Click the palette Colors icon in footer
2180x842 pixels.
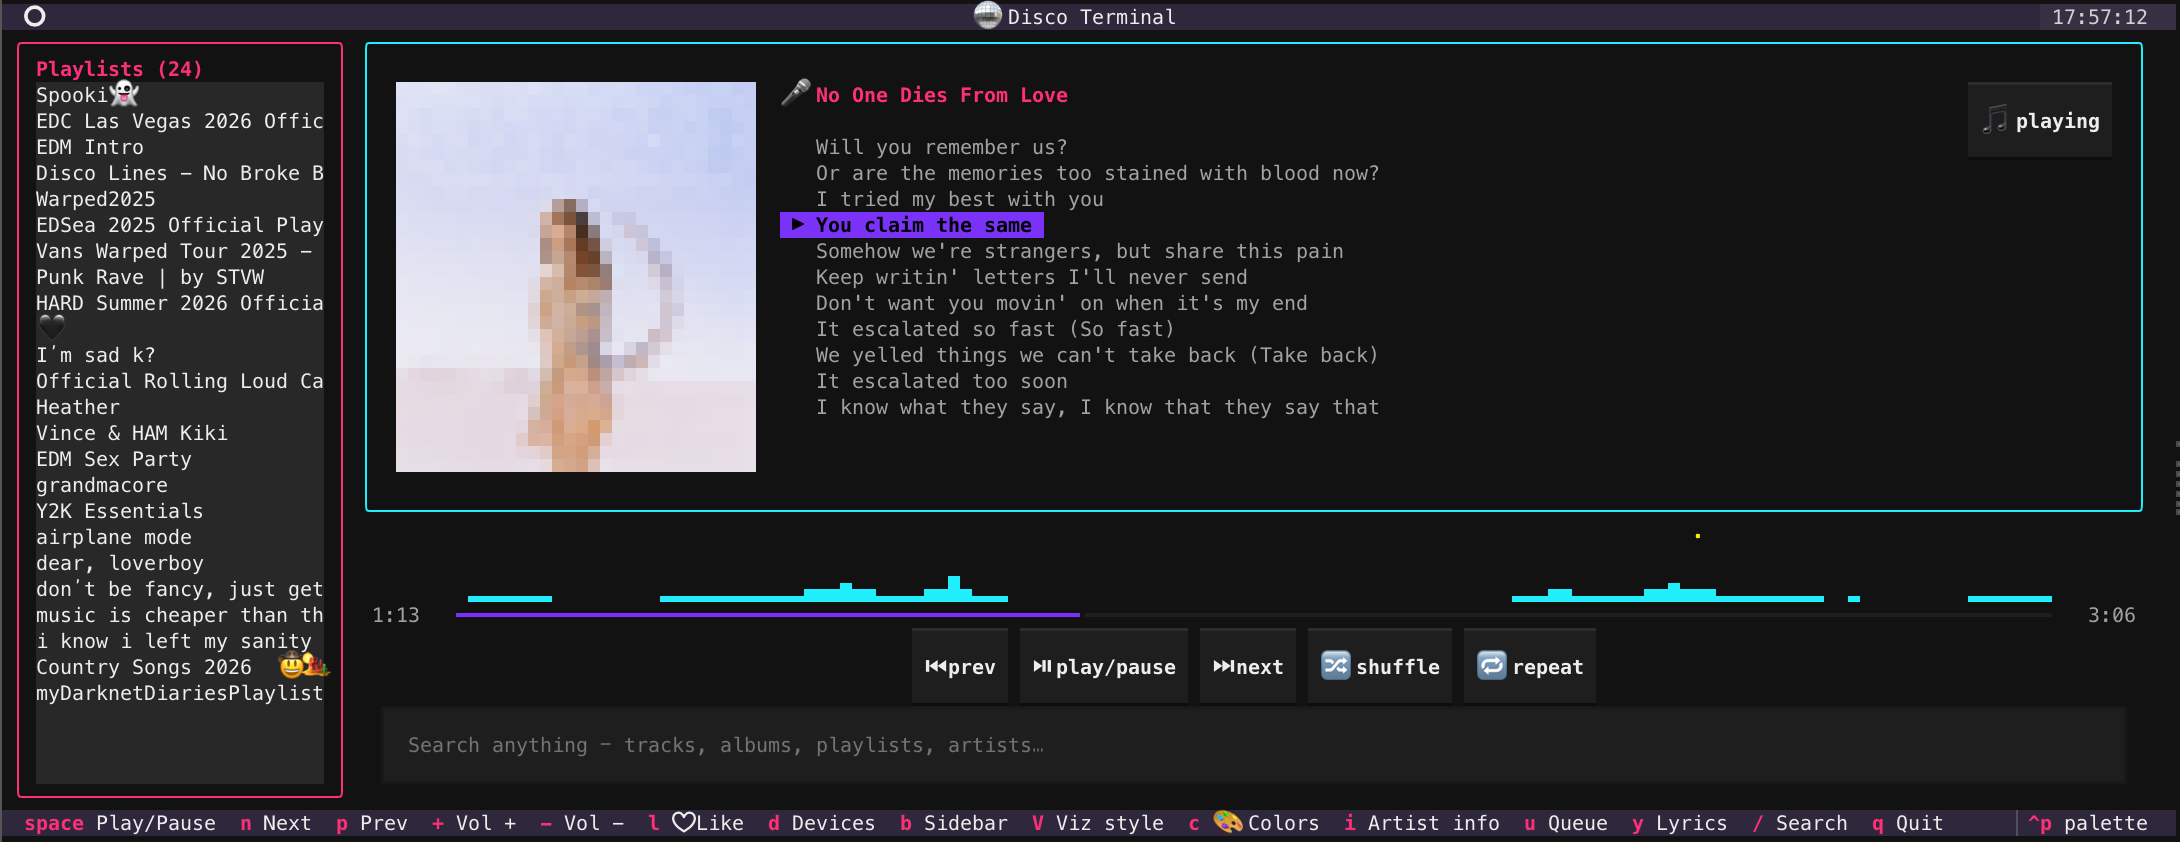[x=1228, y=822]
